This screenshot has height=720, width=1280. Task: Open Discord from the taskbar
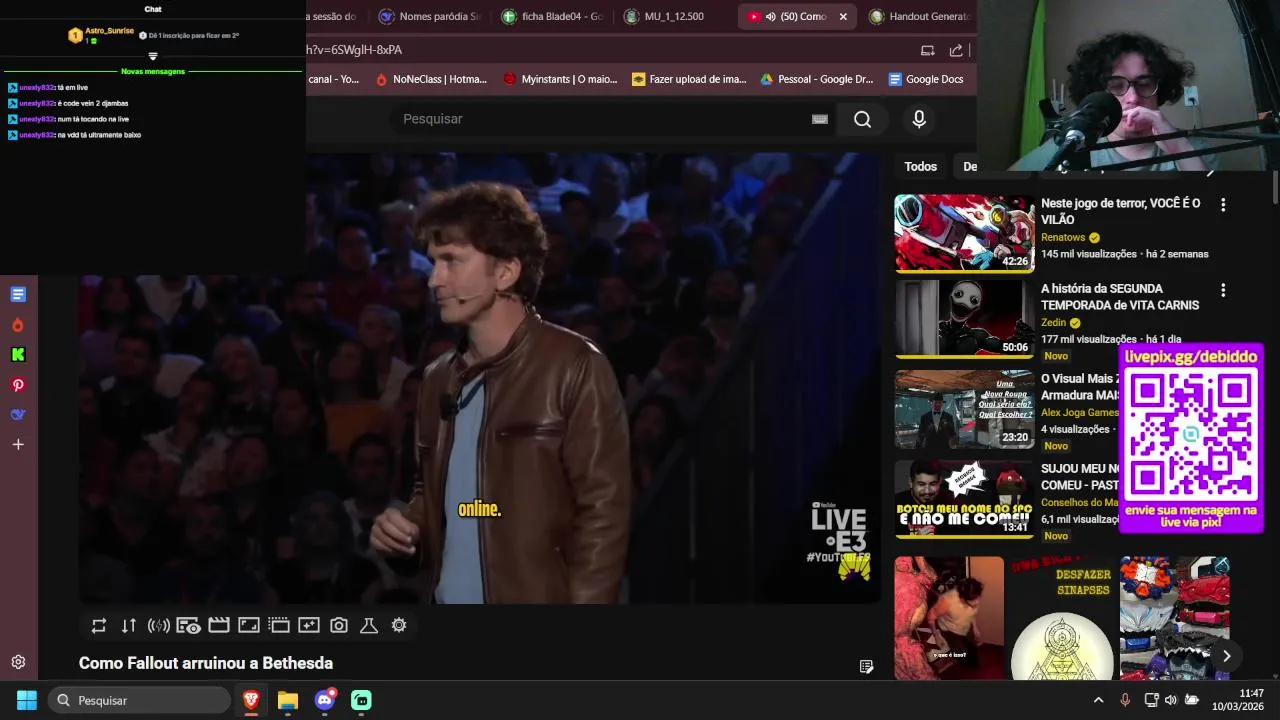[325, 700]
